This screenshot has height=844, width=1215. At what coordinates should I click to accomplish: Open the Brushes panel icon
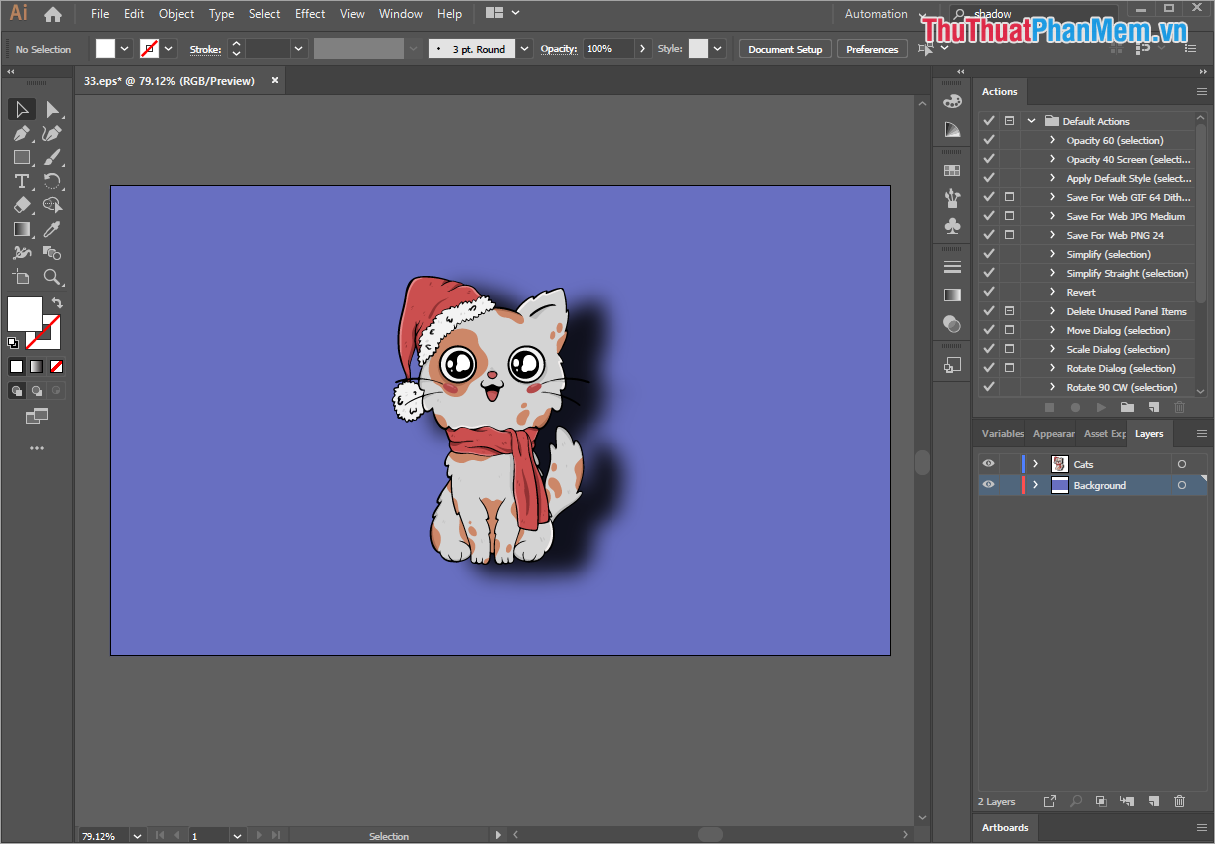point(952,197)
